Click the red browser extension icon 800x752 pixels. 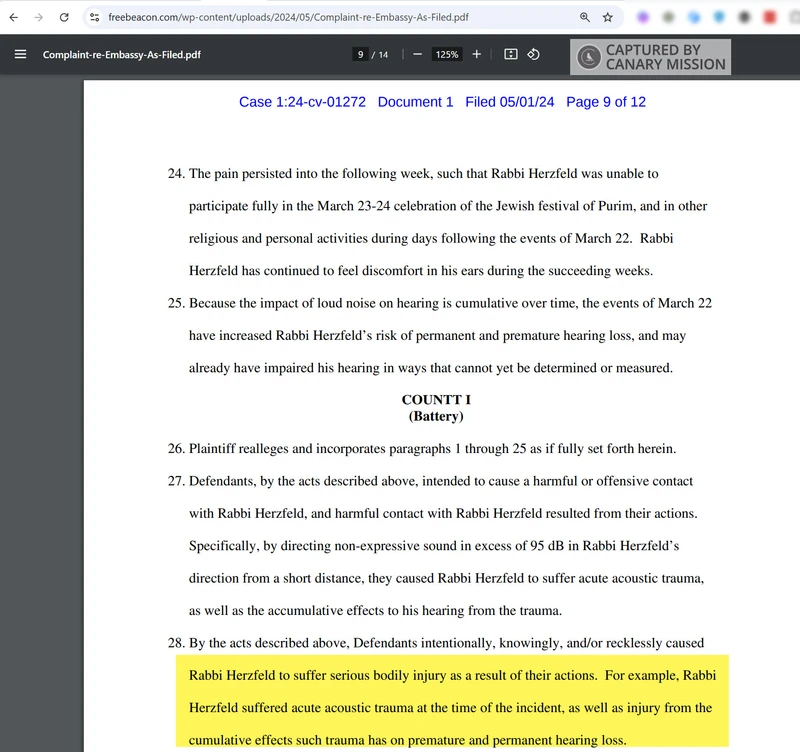pos(769,17)
